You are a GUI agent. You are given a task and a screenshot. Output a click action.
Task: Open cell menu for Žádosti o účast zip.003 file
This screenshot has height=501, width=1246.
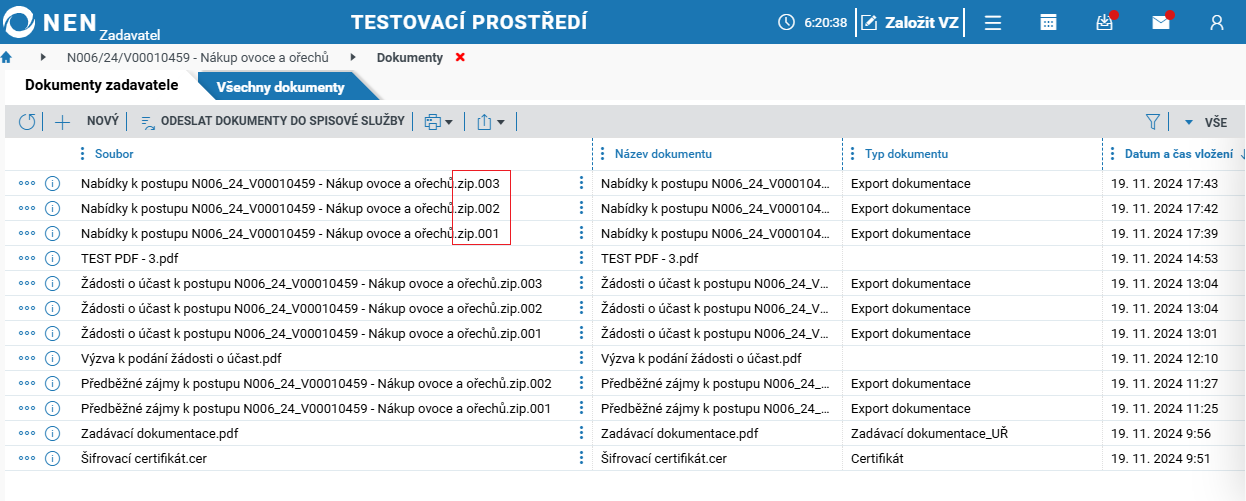(580, 283)
